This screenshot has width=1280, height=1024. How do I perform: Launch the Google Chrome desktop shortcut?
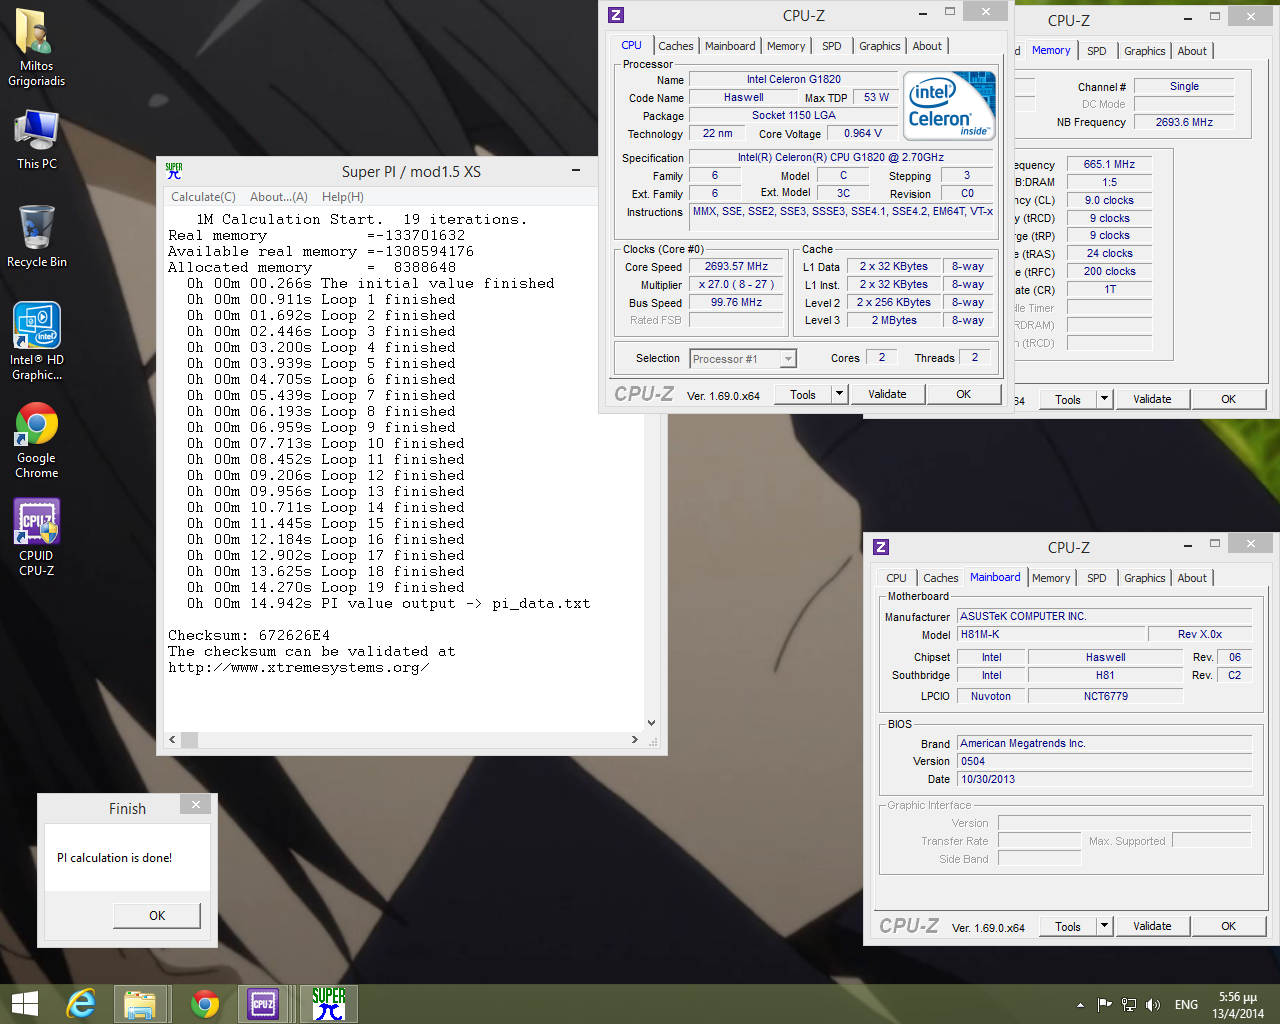tap(36, 440)
